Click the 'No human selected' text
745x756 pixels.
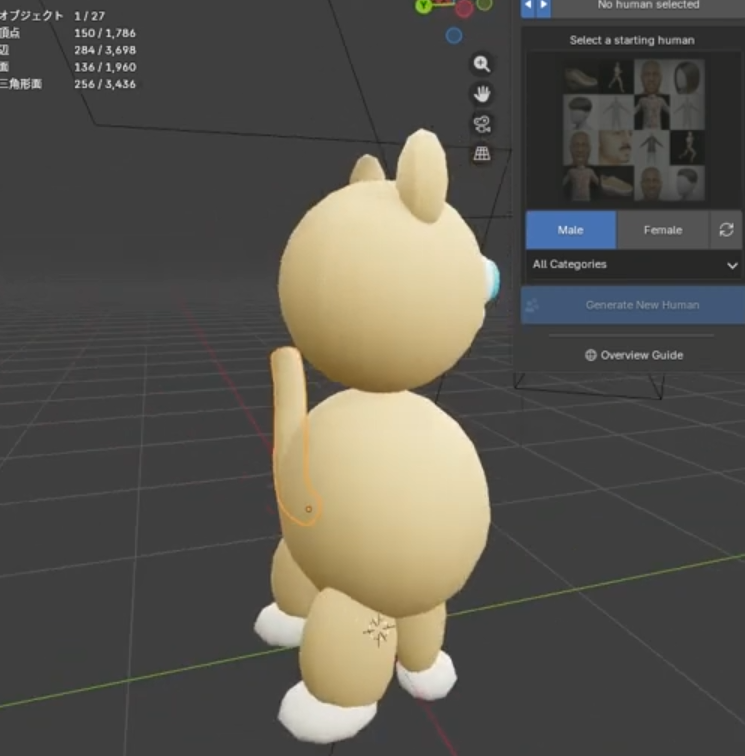(x=649, y=5)
